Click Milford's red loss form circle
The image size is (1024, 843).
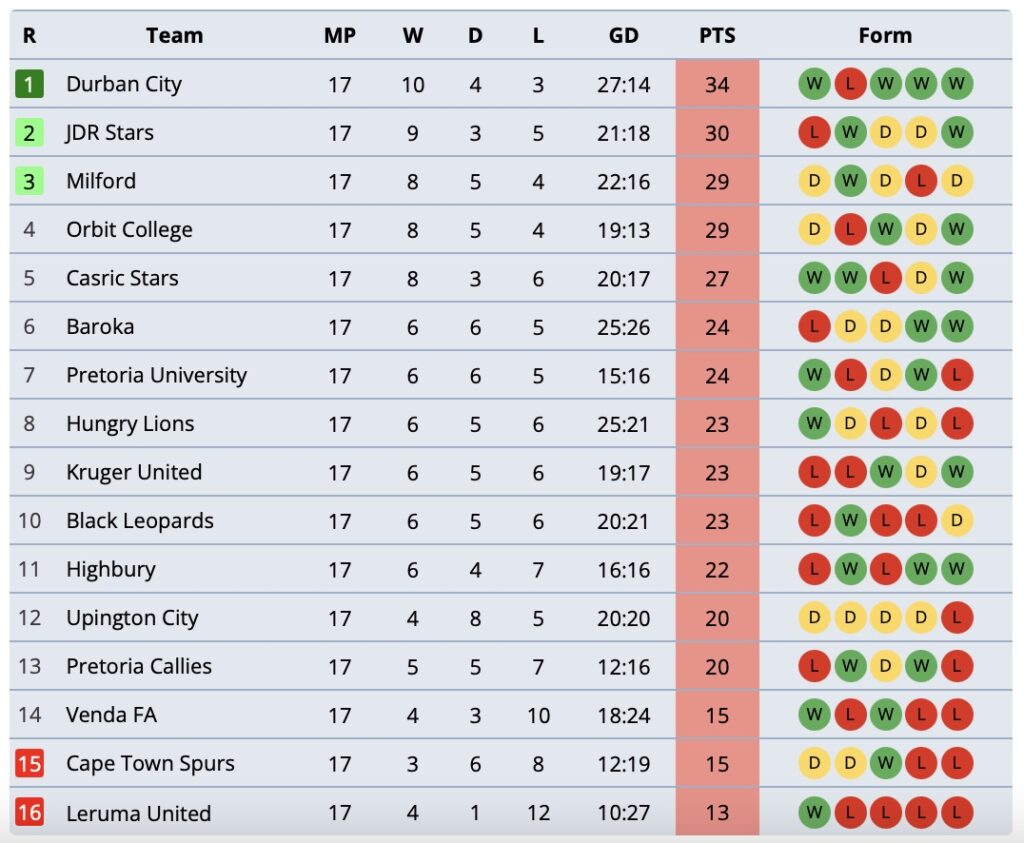(x=921, y=181)
